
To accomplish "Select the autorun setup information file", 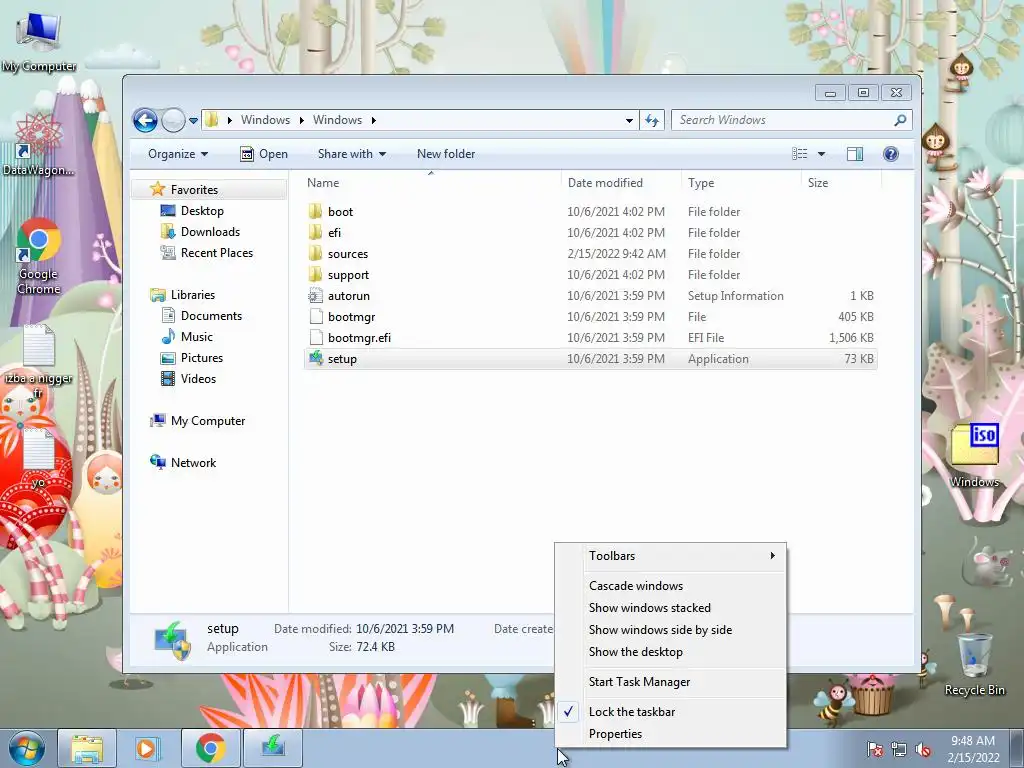I will pyautogui.click(x=349, y=296).
